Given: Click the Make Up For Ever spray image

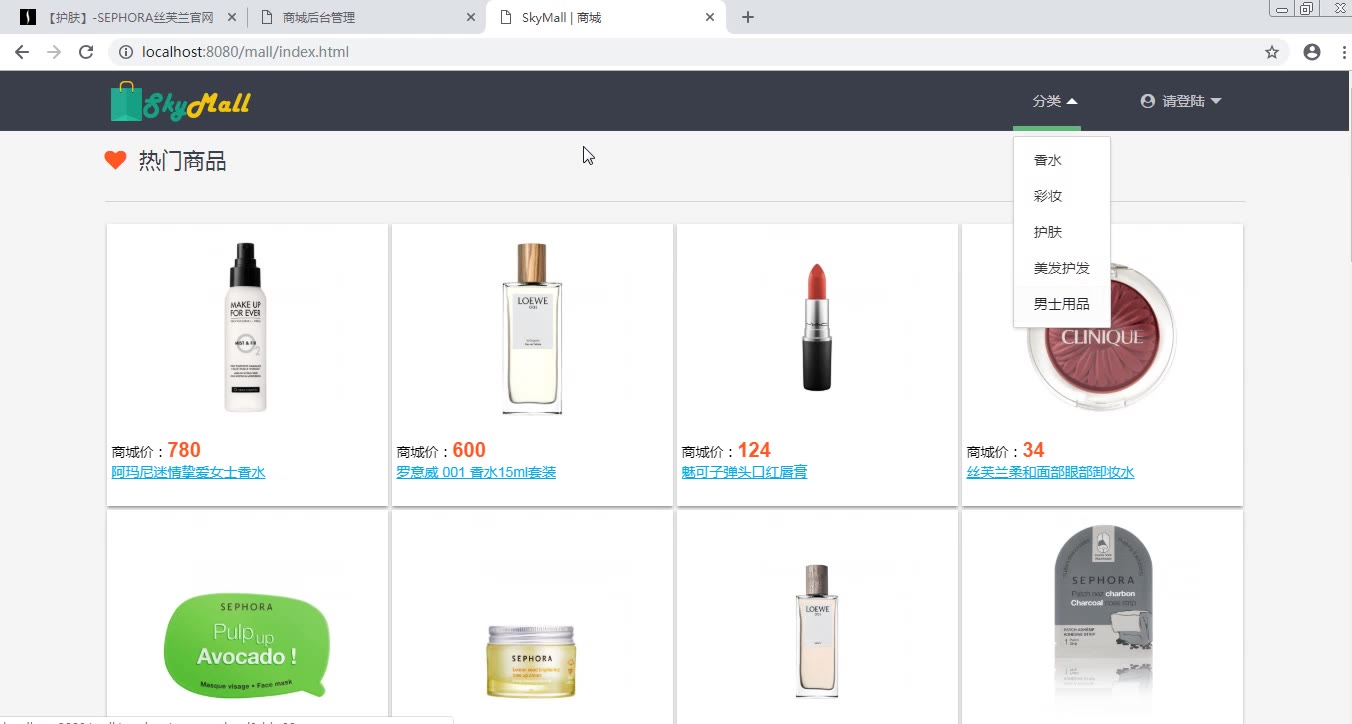Looking at the screenshot, I should [x=247, y=327].
